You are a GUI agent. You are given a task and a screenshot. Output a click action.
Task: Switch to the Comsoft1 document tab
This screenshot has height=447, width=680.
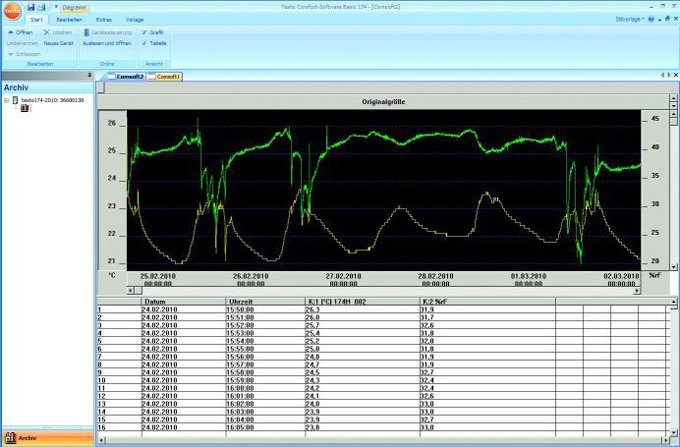(x=165, y=77)
